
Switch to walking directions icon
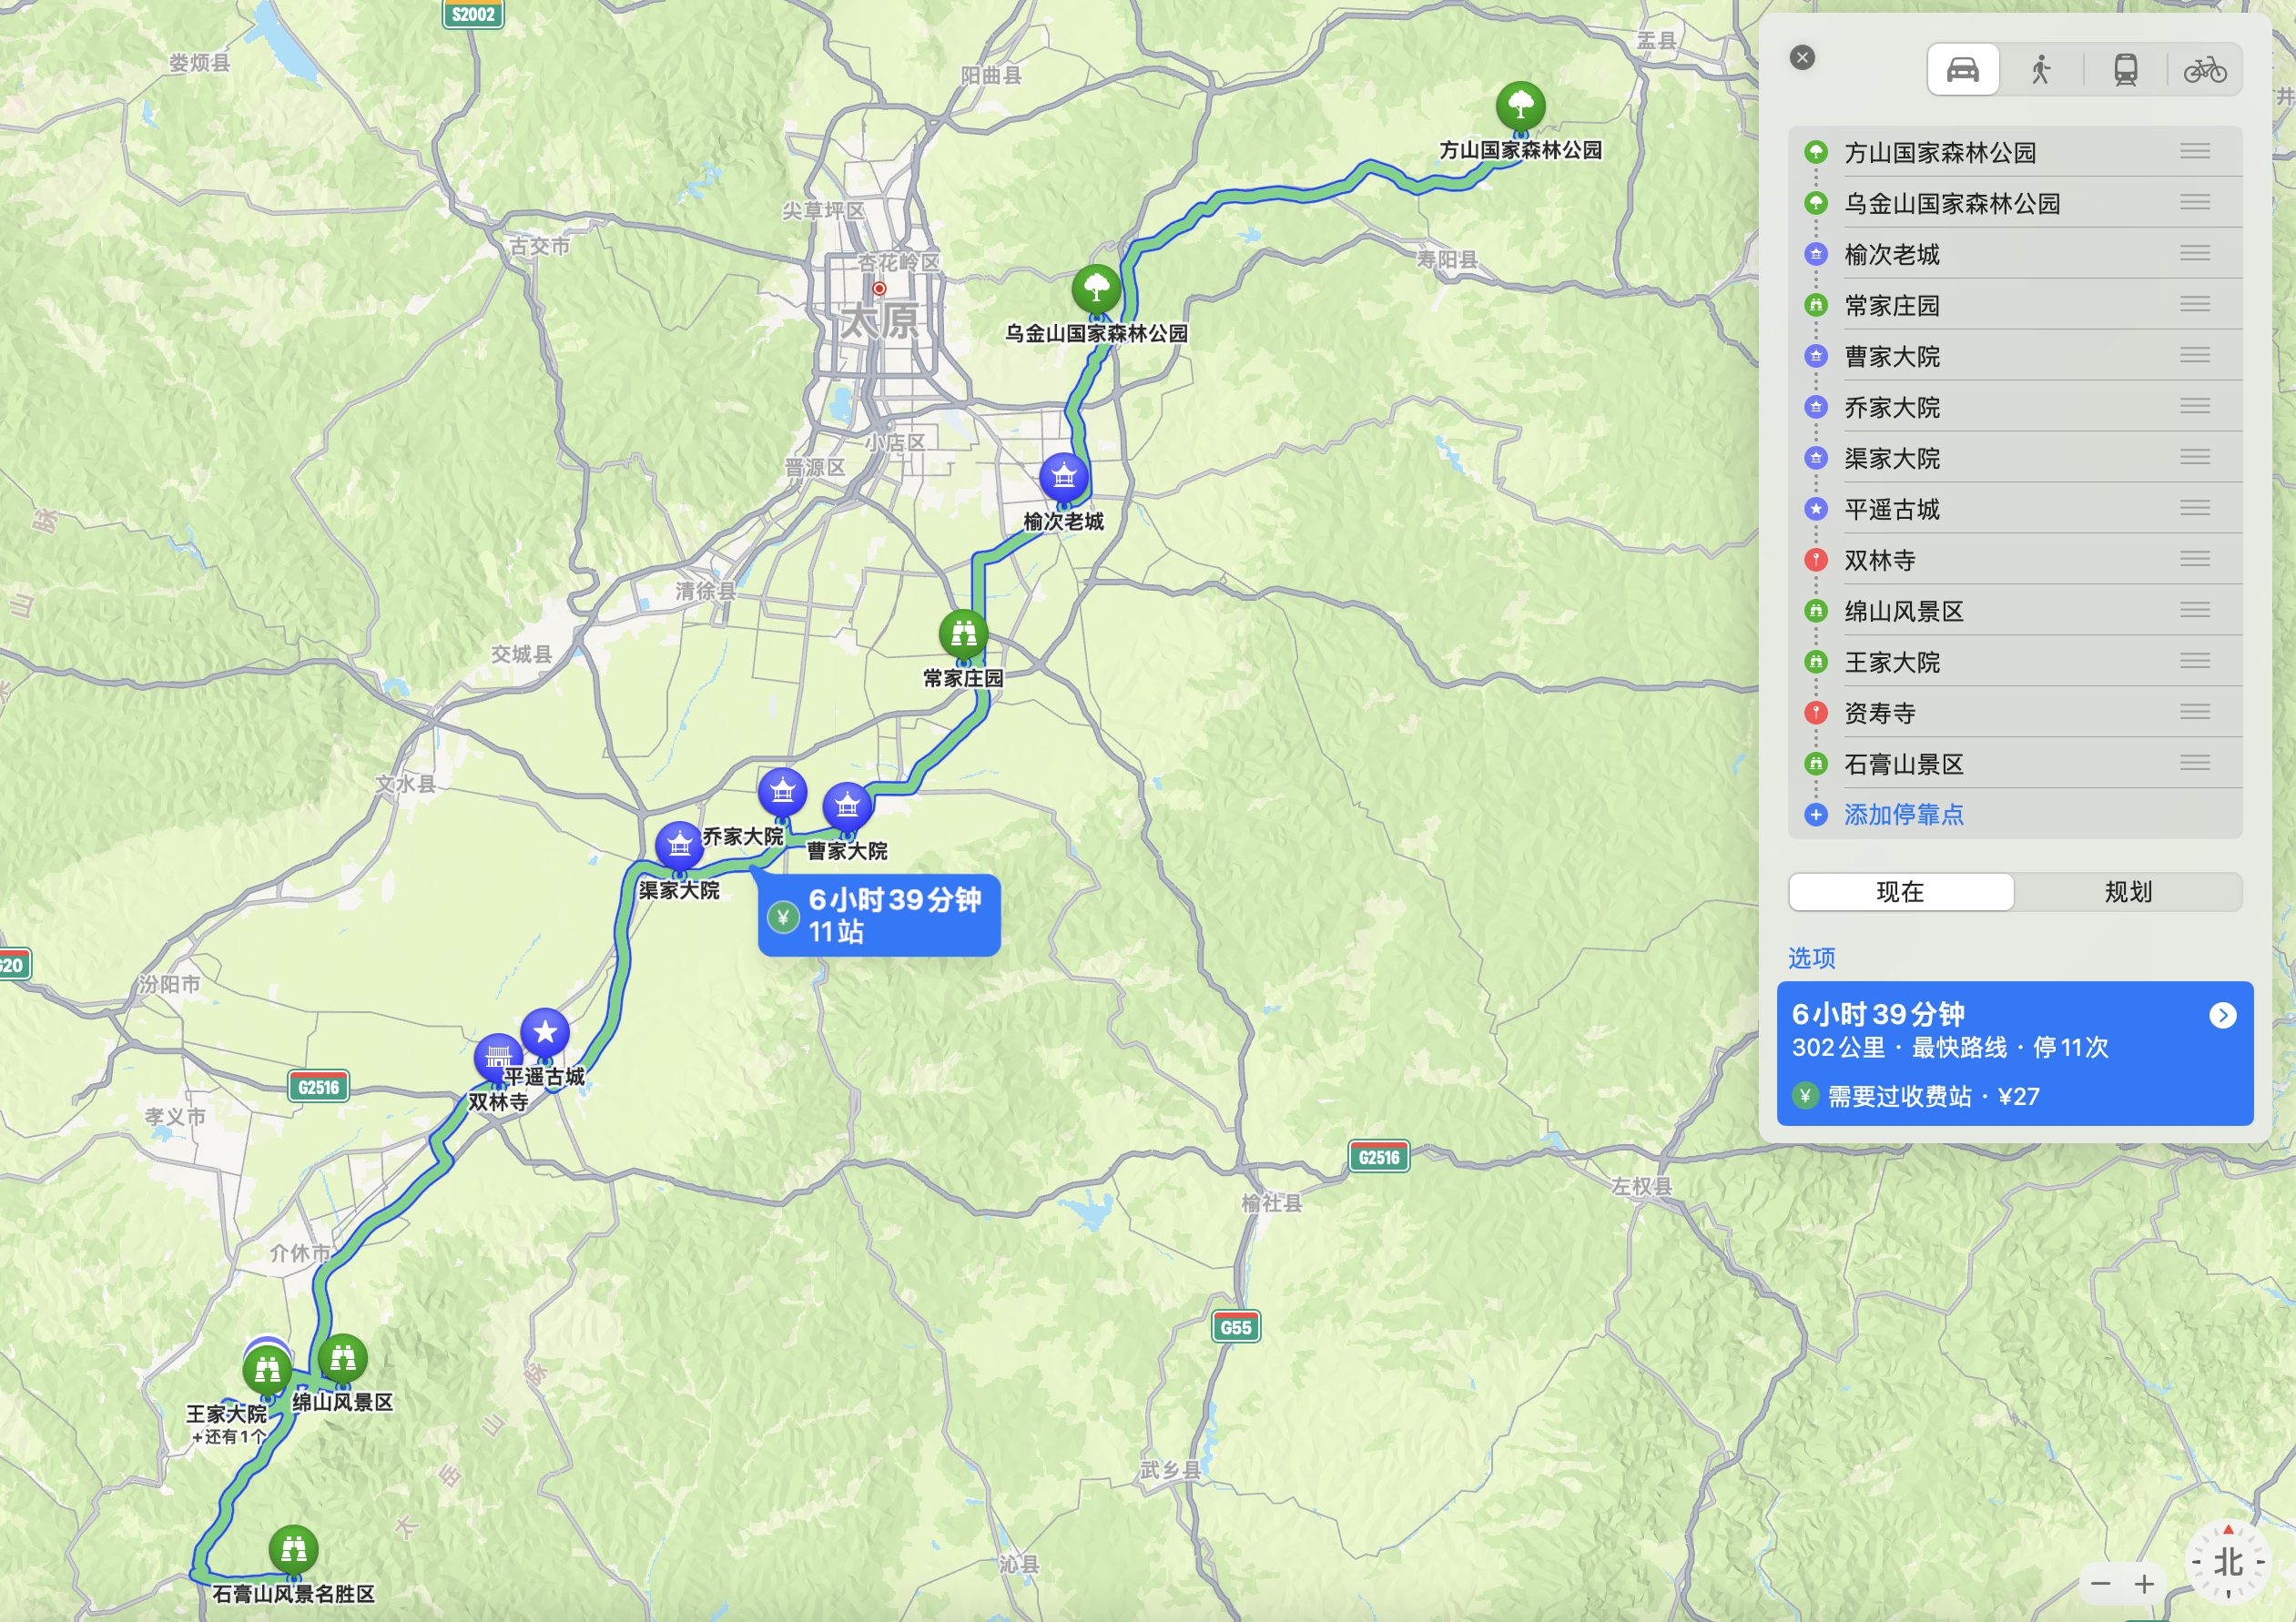tap(2041, 70)
